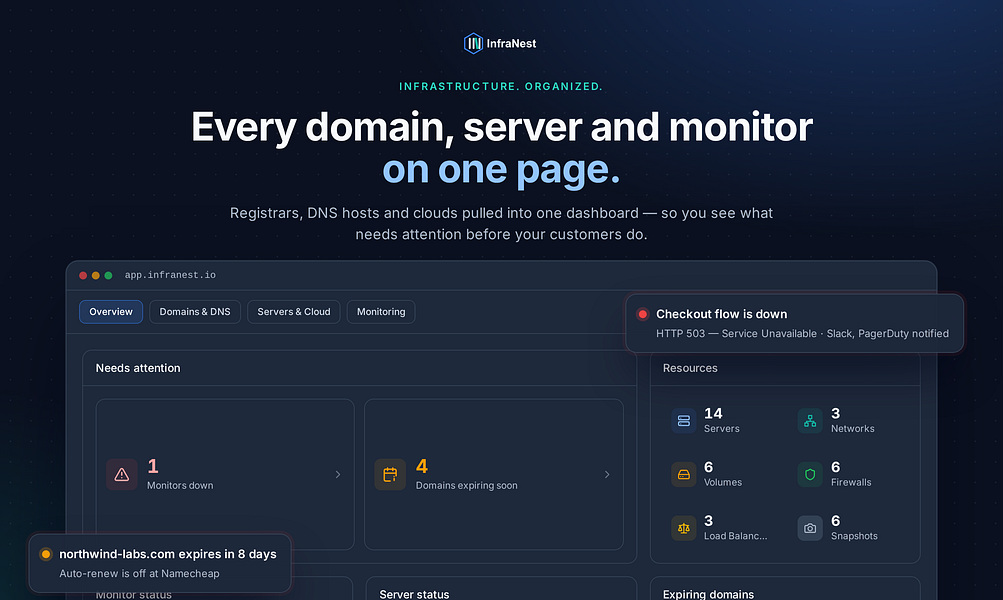Expand the Domains expiring soon chevron
The width and height of the screenshot is (1003, 600).
click(x=607, y=475)
